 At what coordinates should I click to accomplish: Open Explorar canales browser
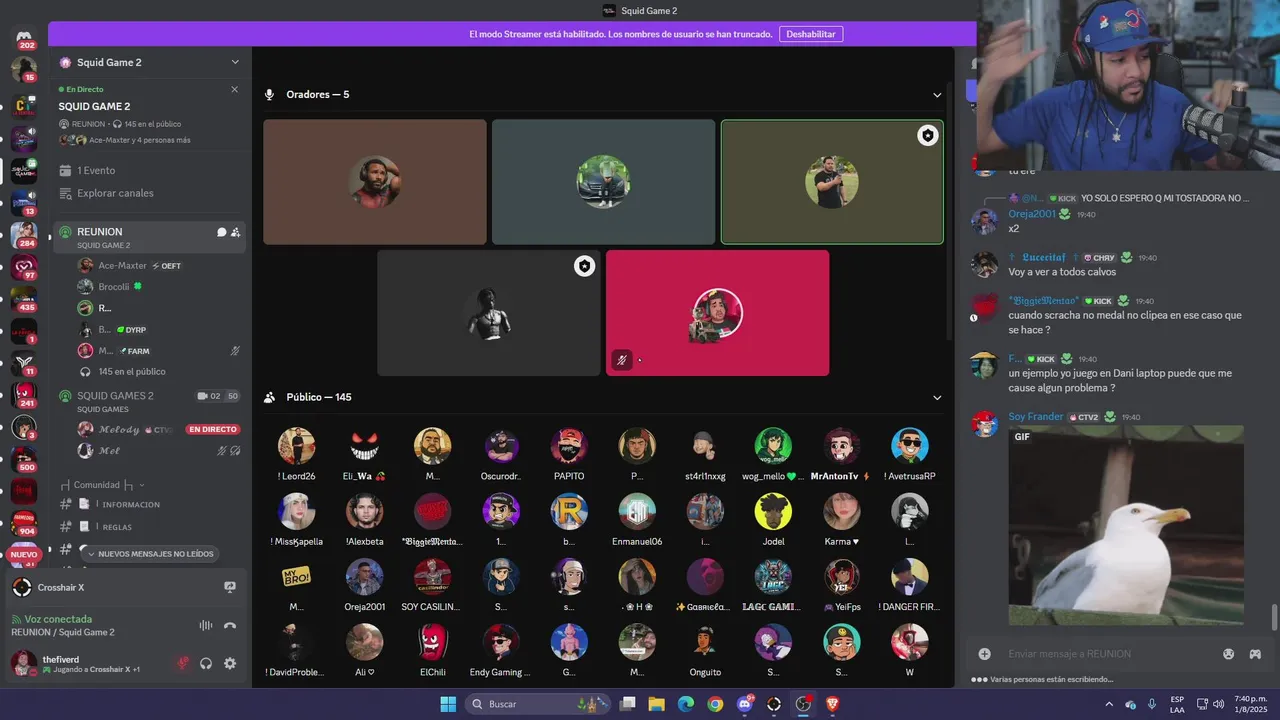[115, 193]
